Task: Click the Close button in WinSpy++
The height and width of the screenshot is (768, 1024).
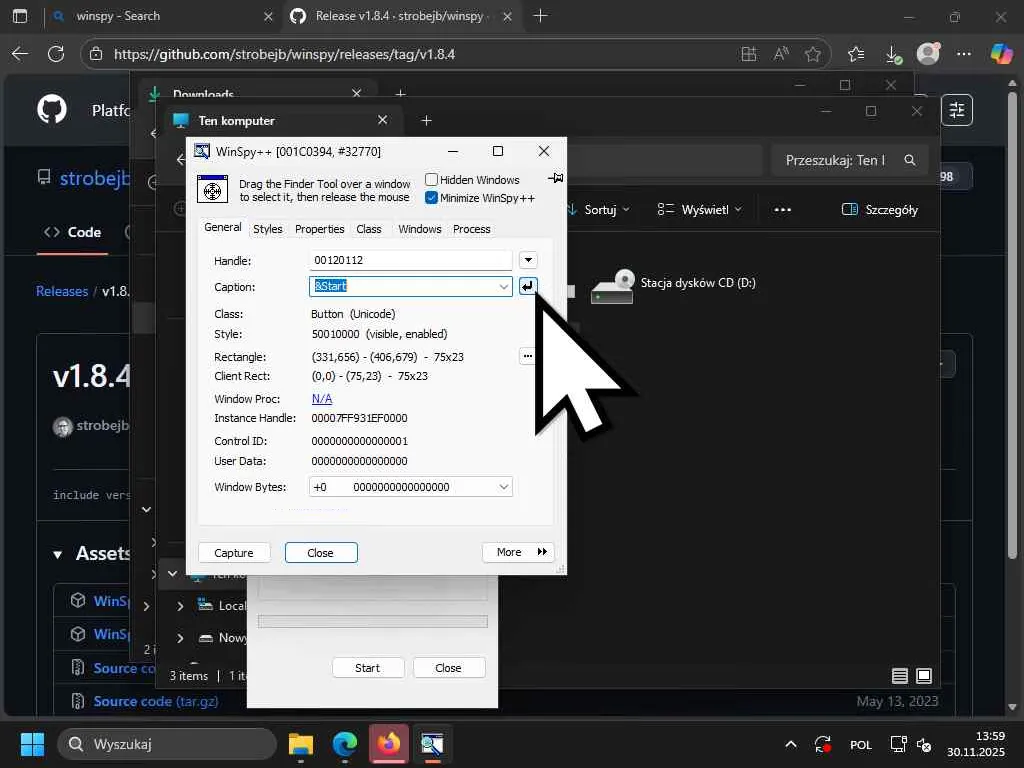Action: coord(321,553)
